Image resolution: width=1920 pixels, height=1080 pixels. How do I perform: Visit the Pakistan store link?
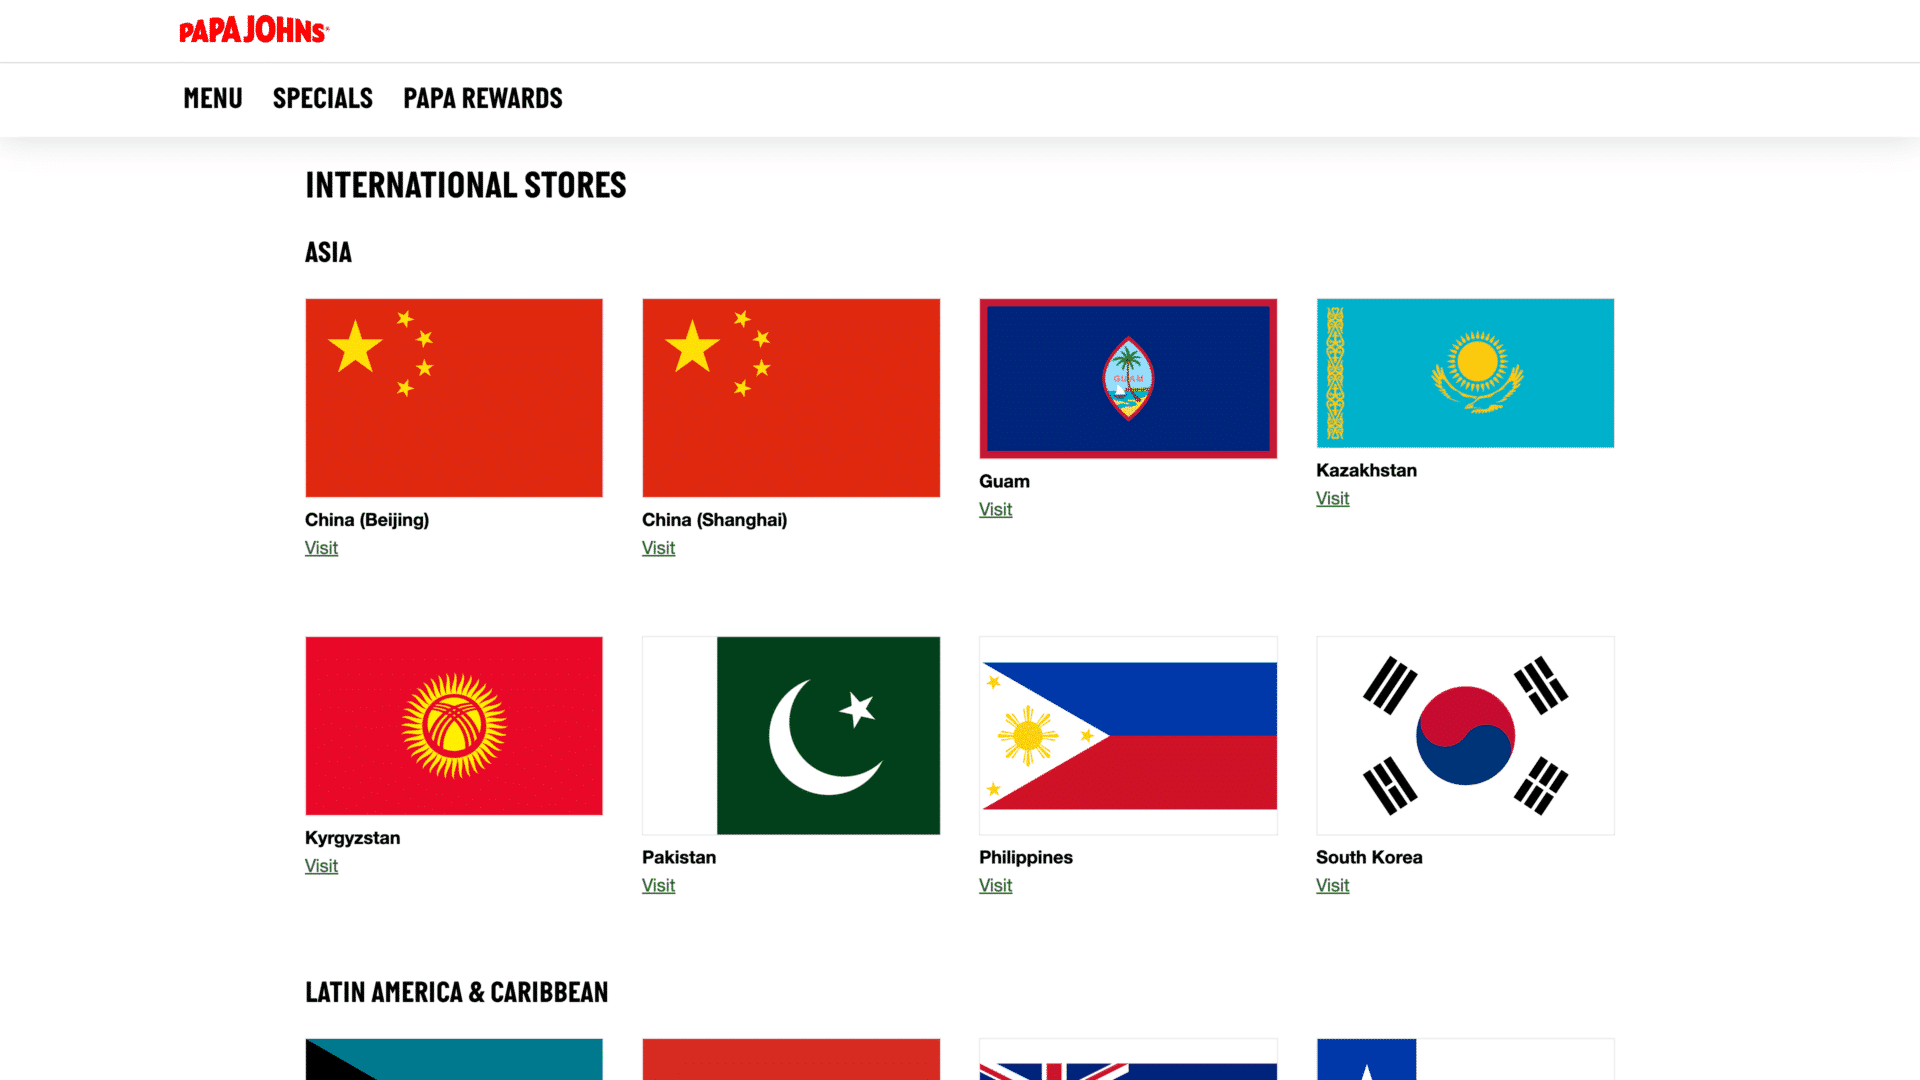658,885
